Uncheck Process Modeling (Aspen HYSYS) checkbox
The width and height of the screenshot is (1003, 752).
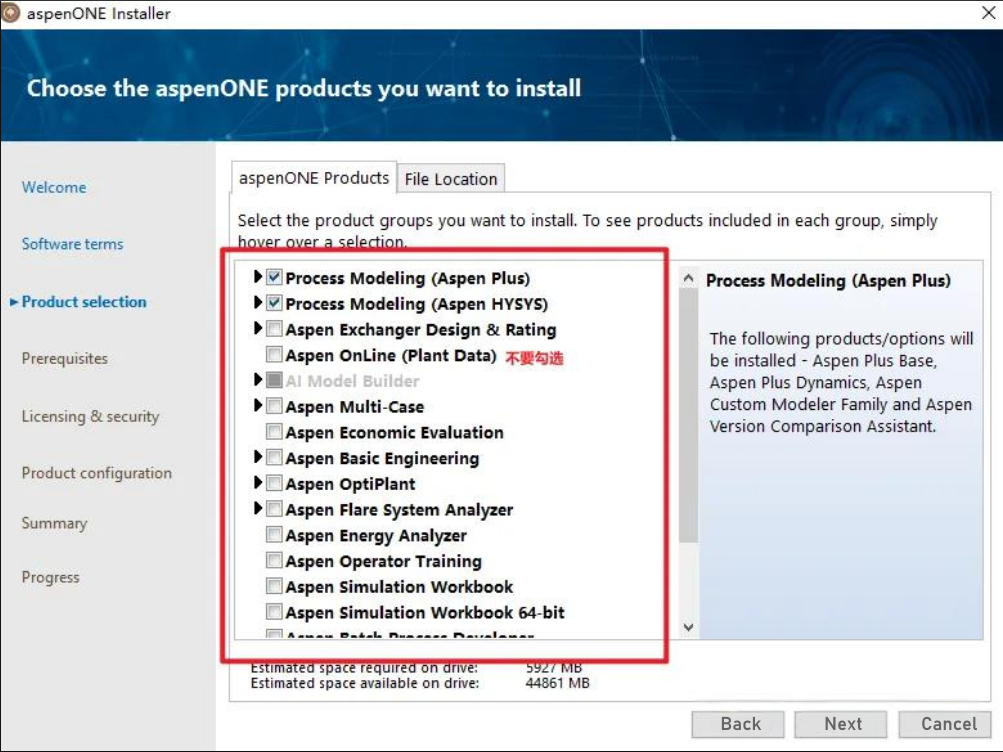[274, 302]
